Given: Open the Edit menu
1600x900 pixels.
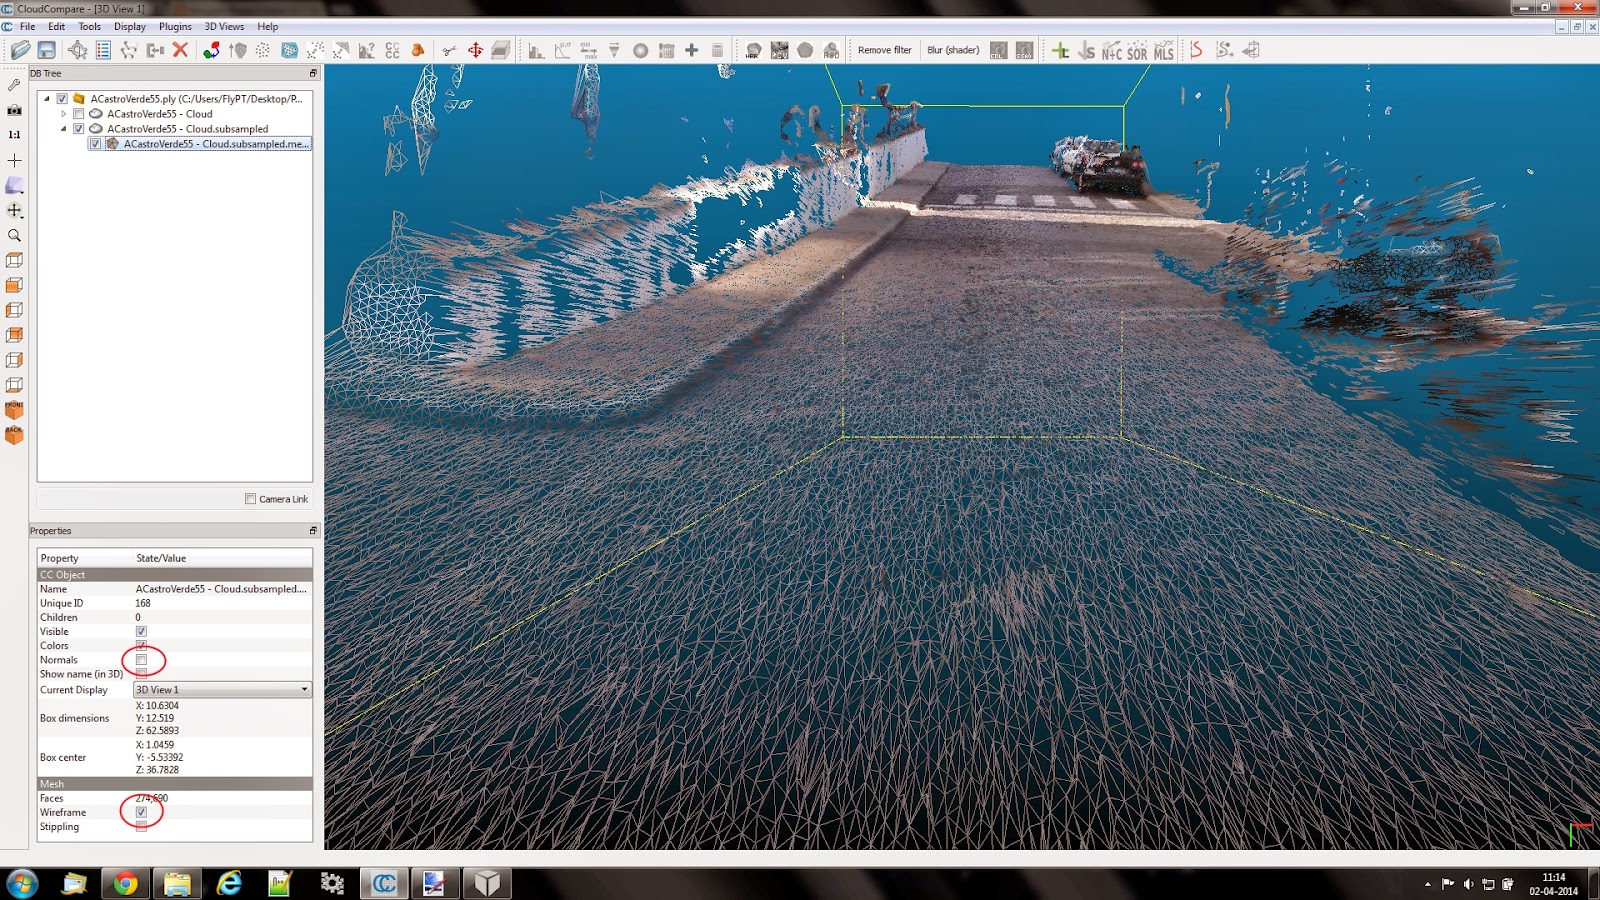Looking at the screenshot, I should (56, 27).
